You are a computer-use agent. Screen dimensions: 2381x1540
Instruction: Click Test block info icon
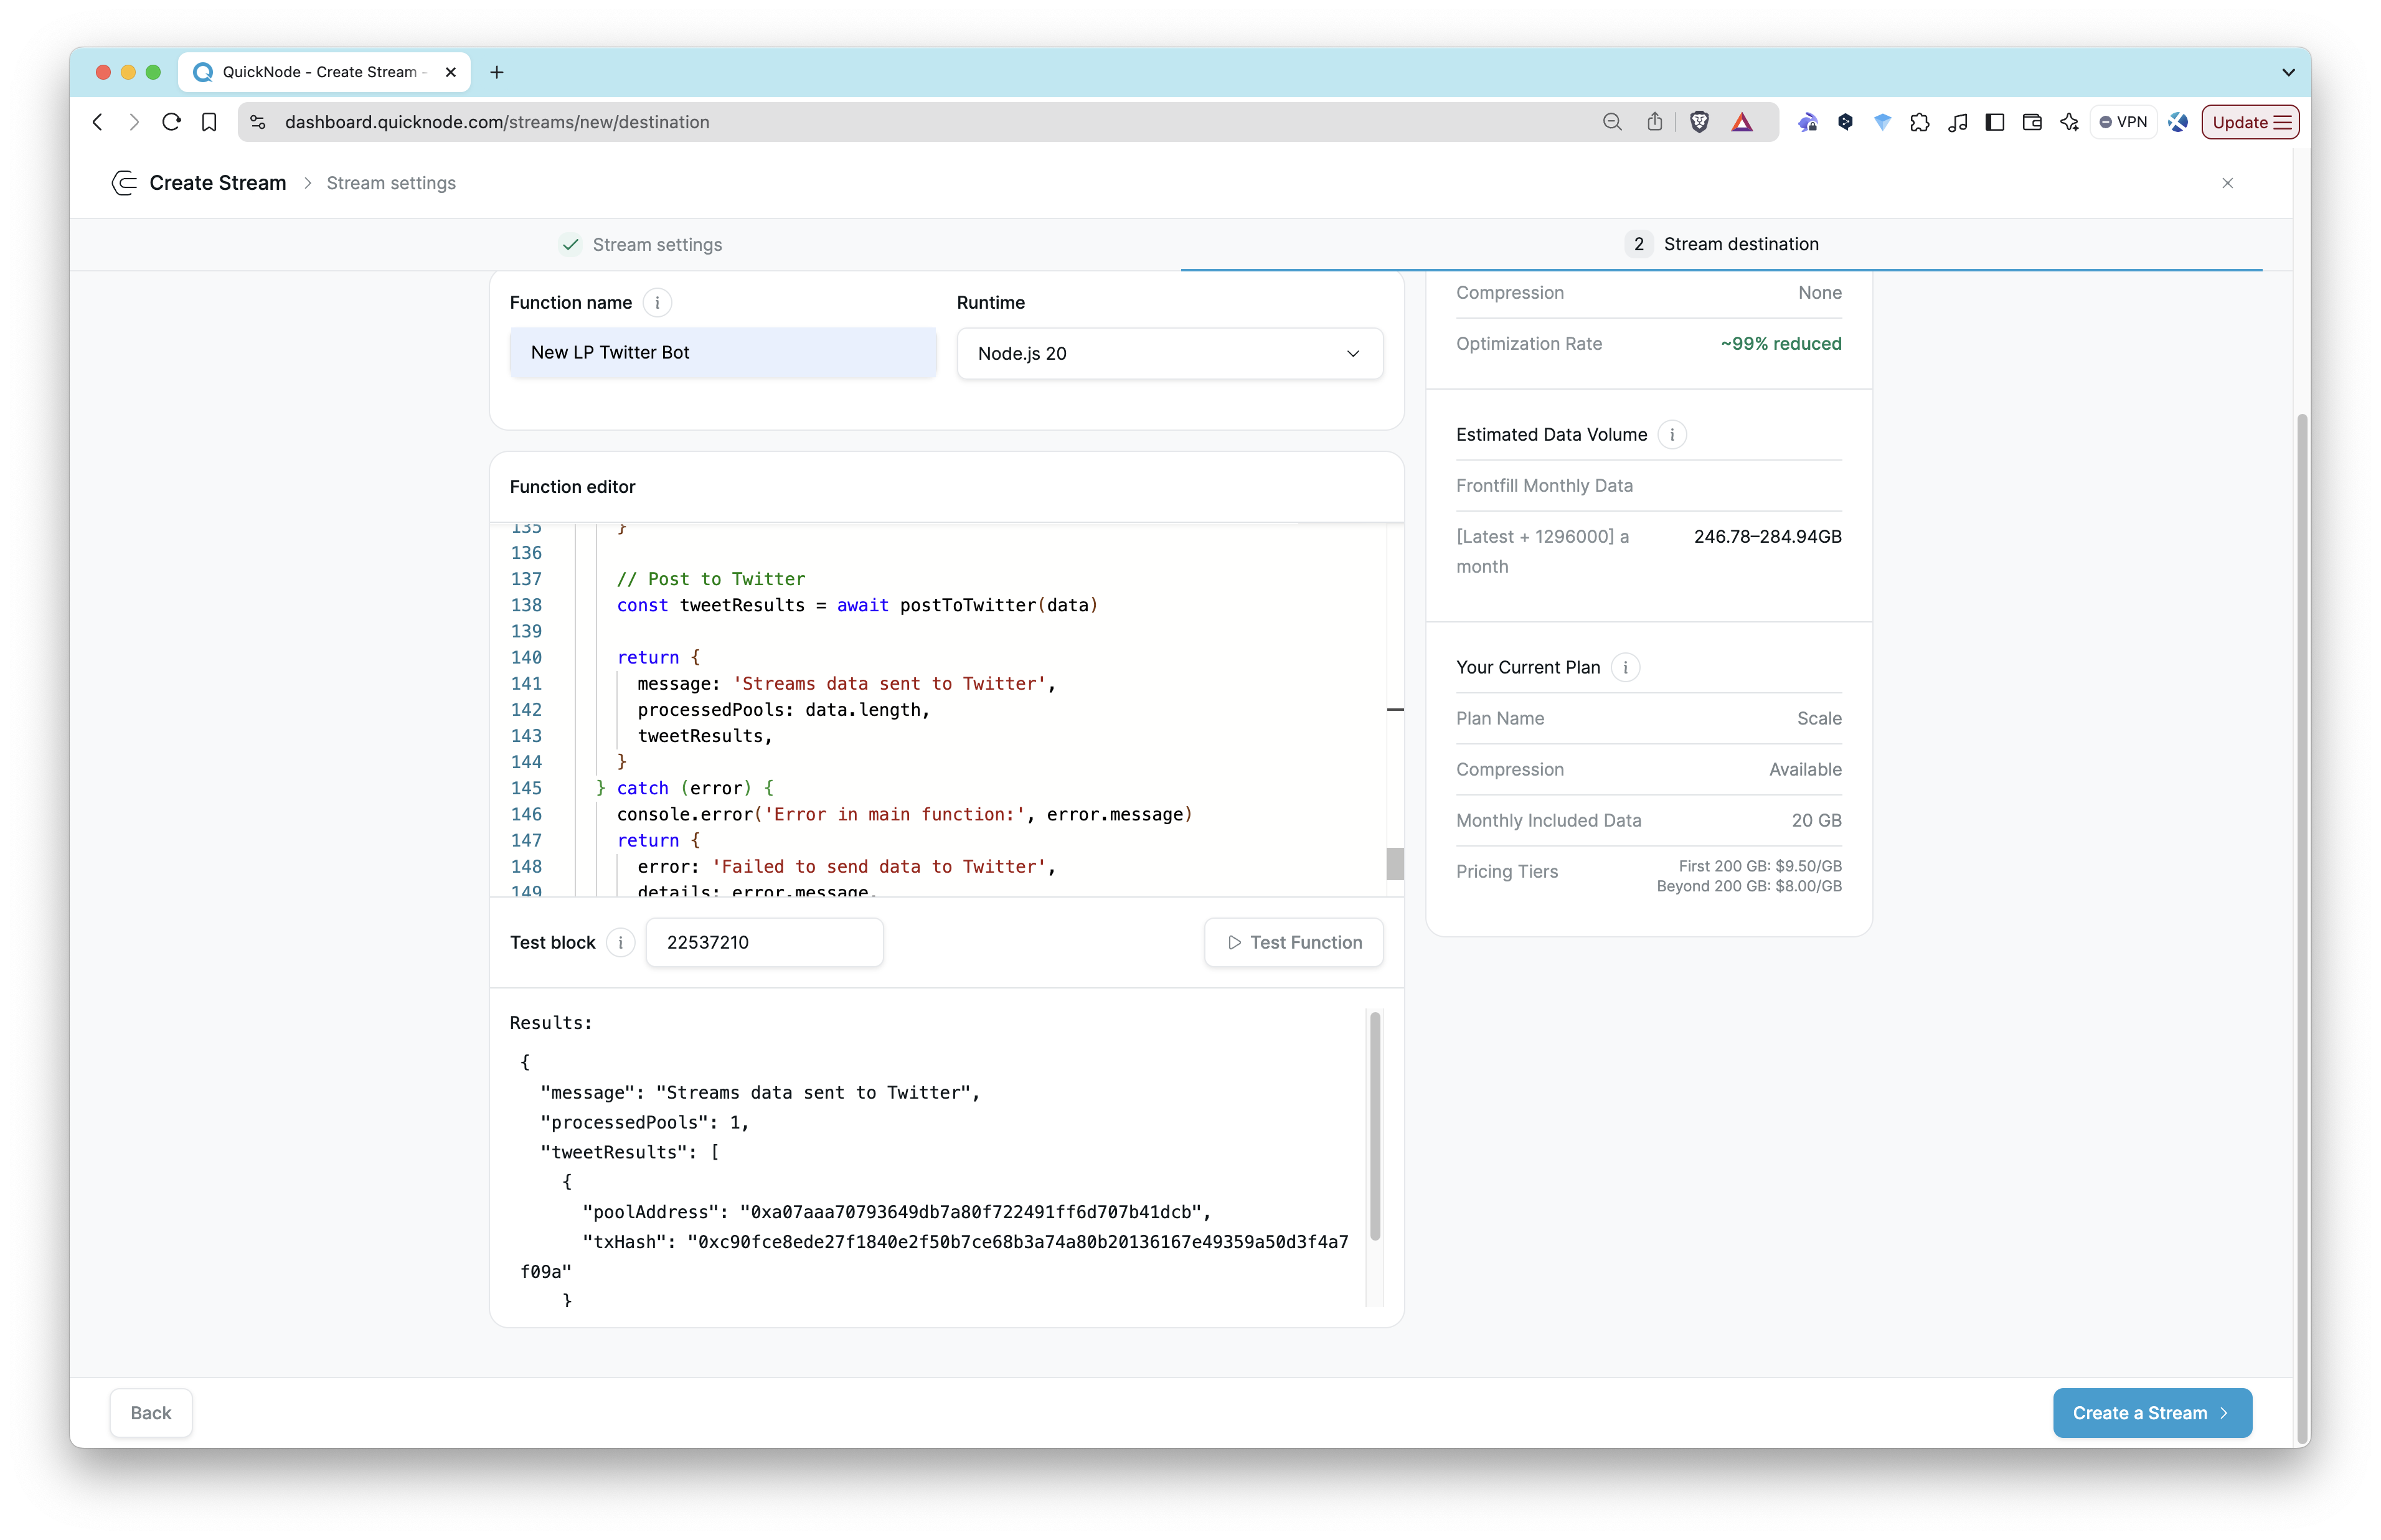620,942
